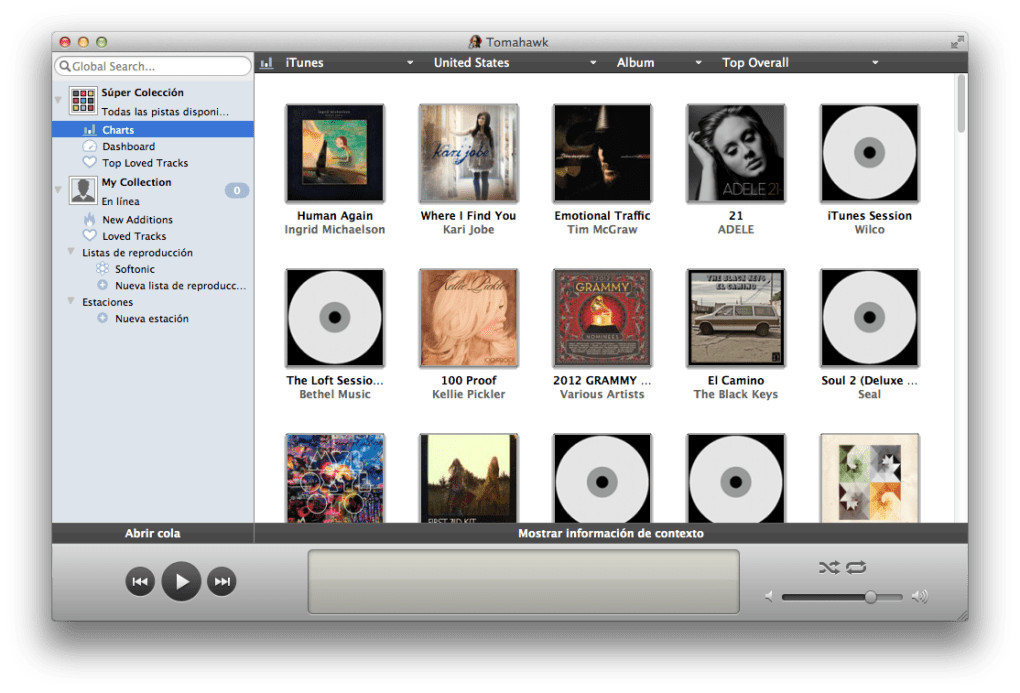Click Abrir cola button
Screen dimensions: 1020x693
(x=153, y=533)
